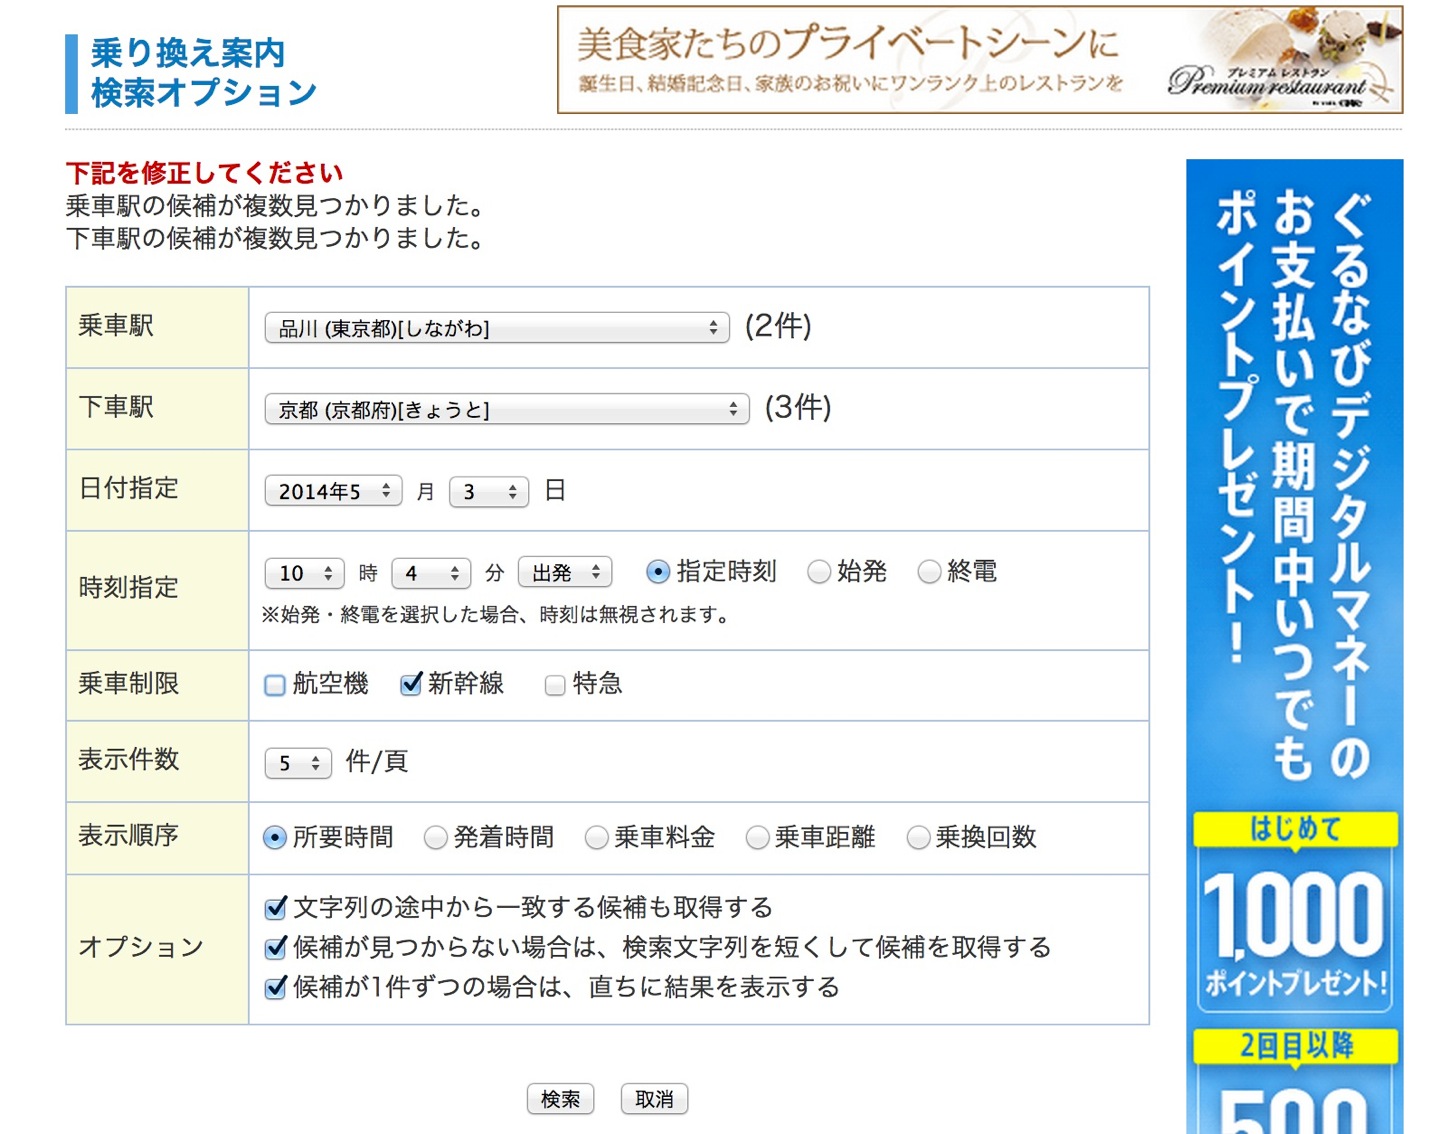Viewport: 1456px width, 1134px height.
Task: Uncheck 候補が見つからない場合は option checkbox
Action: tap(276, 948)
